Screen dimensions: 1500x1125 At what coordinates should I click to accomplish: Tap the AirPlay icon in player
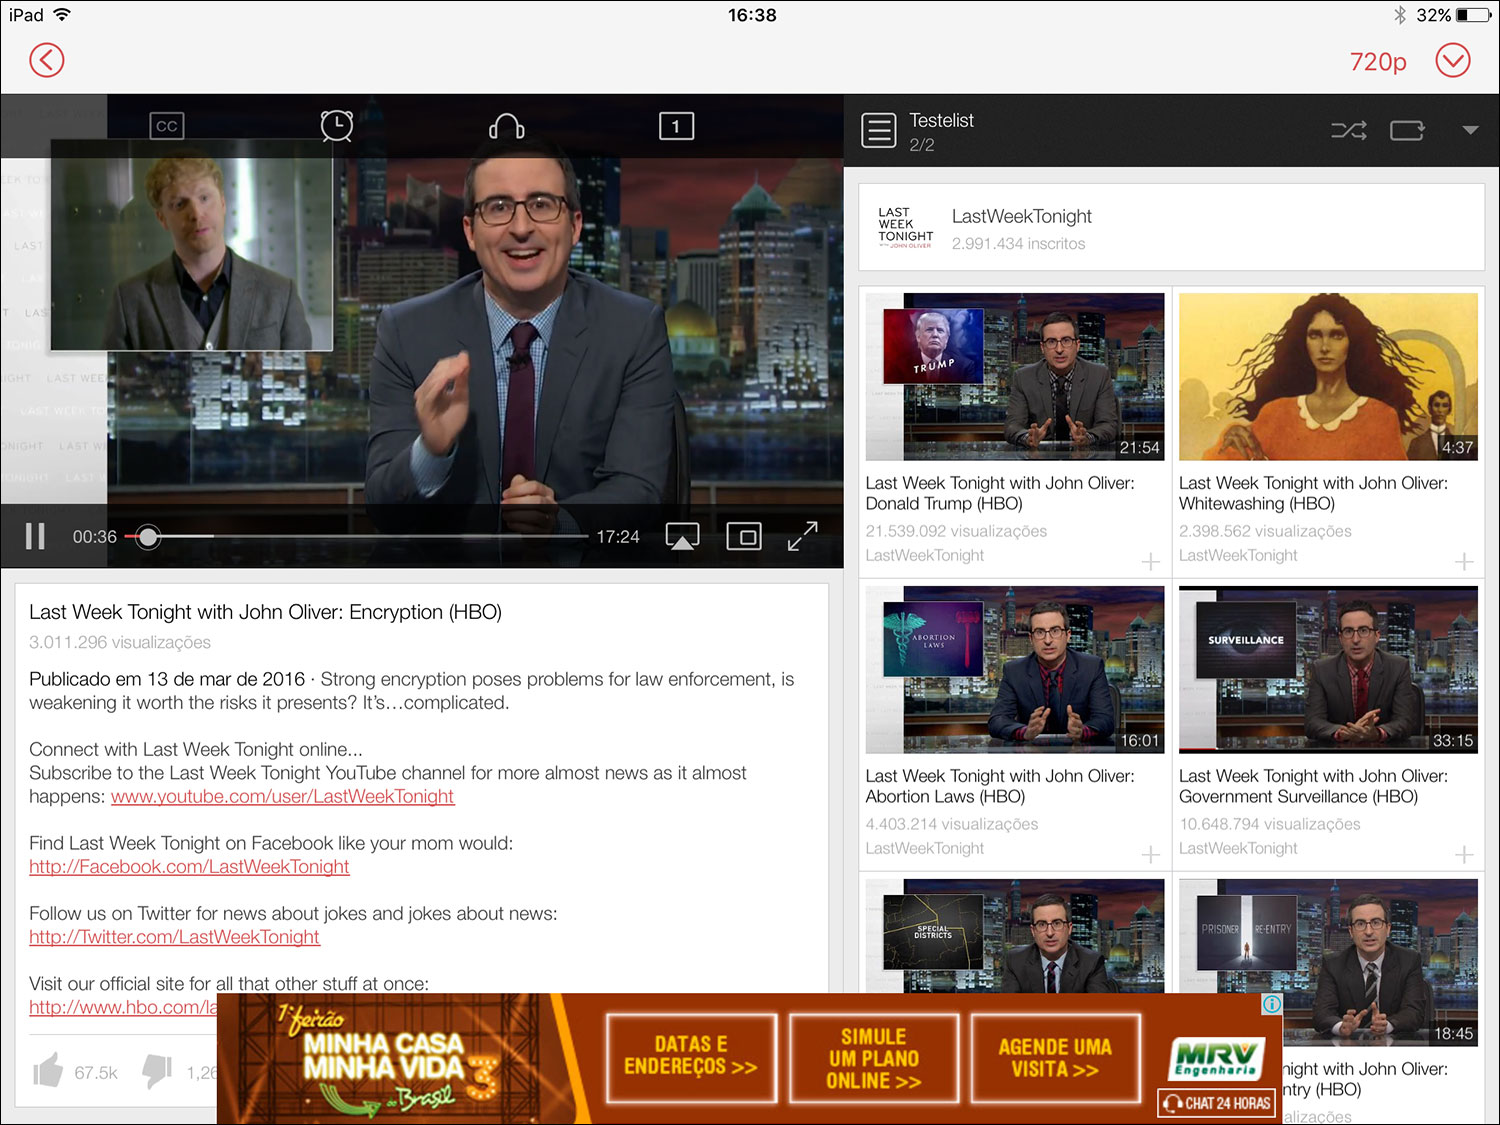tap(683, 537)
